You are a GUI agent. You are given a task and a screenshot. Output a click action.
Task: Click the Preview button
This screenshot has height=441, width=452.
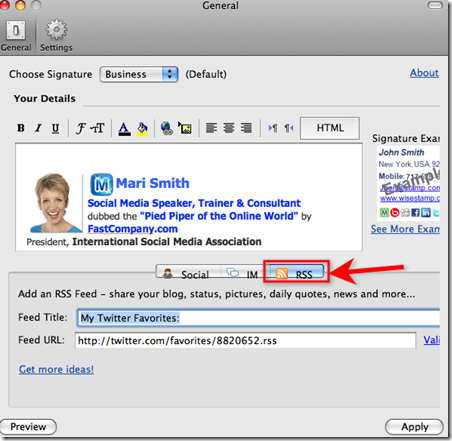pos(28,427)
